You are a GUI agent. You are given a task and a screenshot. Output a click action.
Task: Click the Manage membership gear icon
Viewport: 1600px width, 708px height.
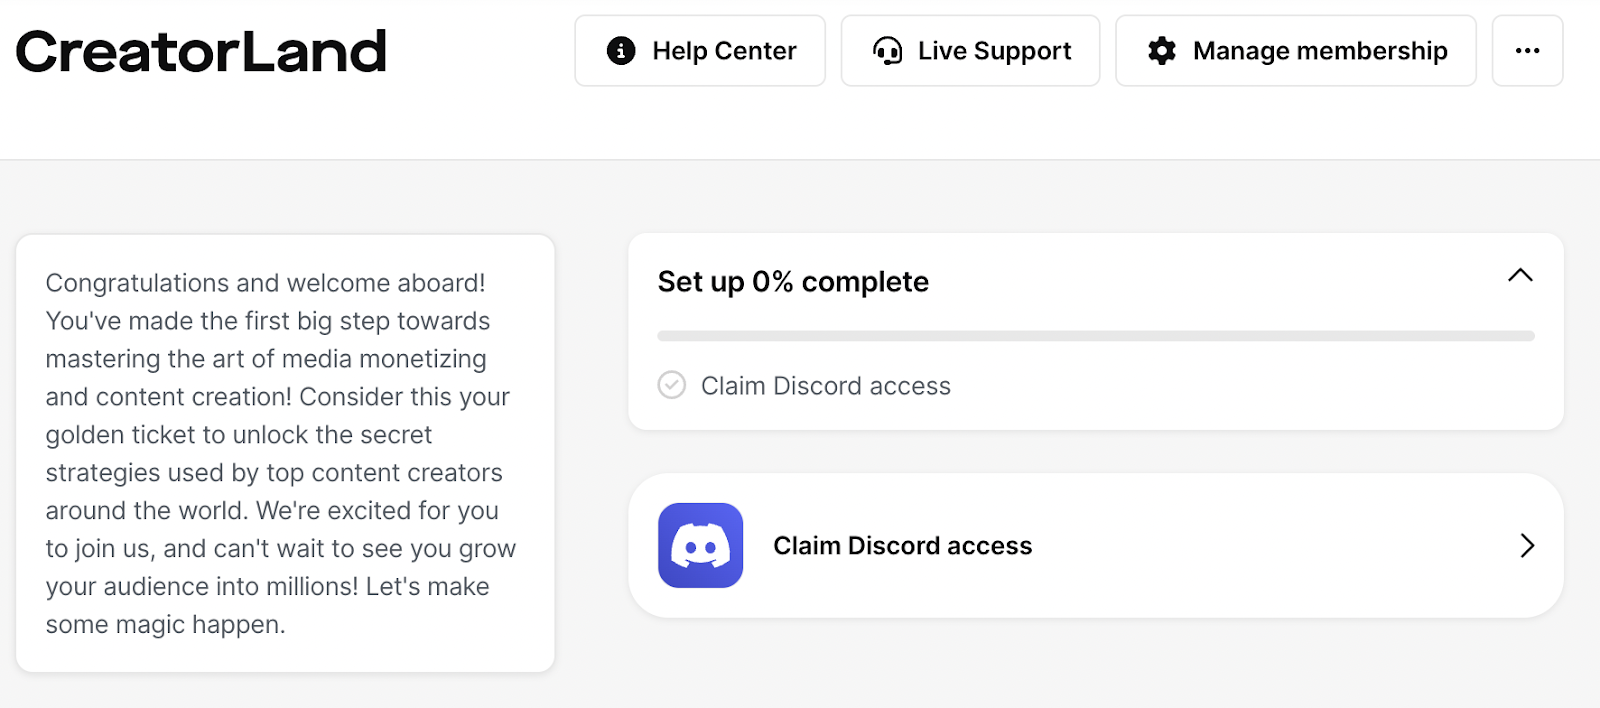1160,51
